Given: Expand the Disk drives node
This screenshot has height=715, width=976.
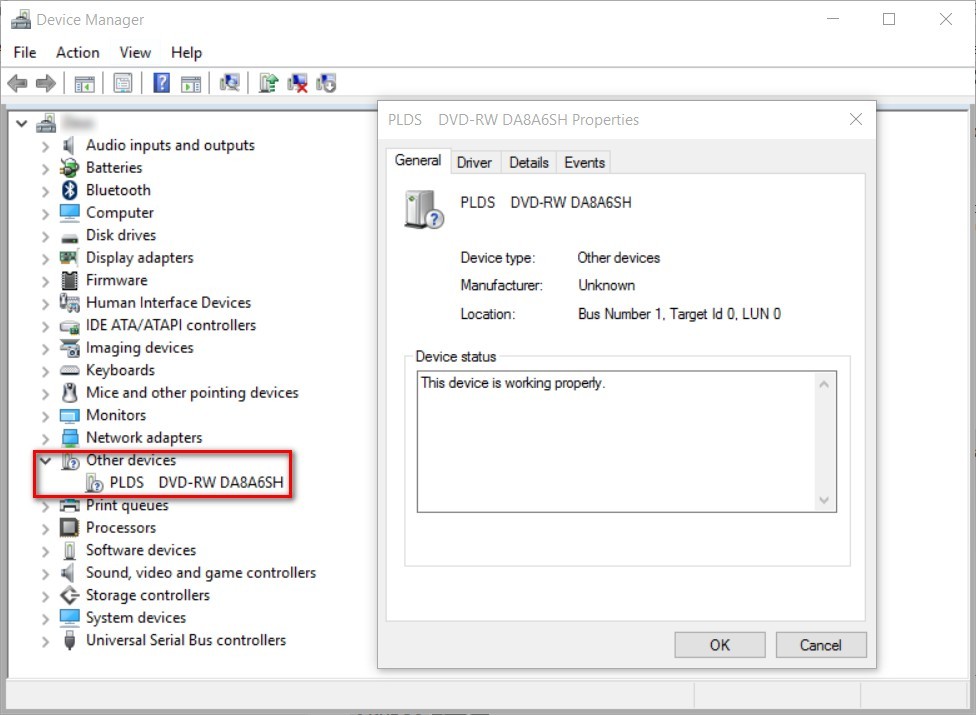Looking at the screenshot, I should click(45, 236).
